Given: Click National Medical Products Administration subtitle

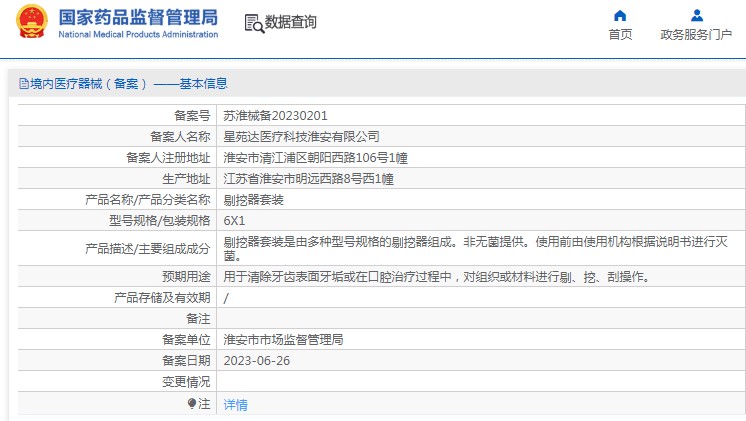Looking at the screenshot, I should 138,35.
